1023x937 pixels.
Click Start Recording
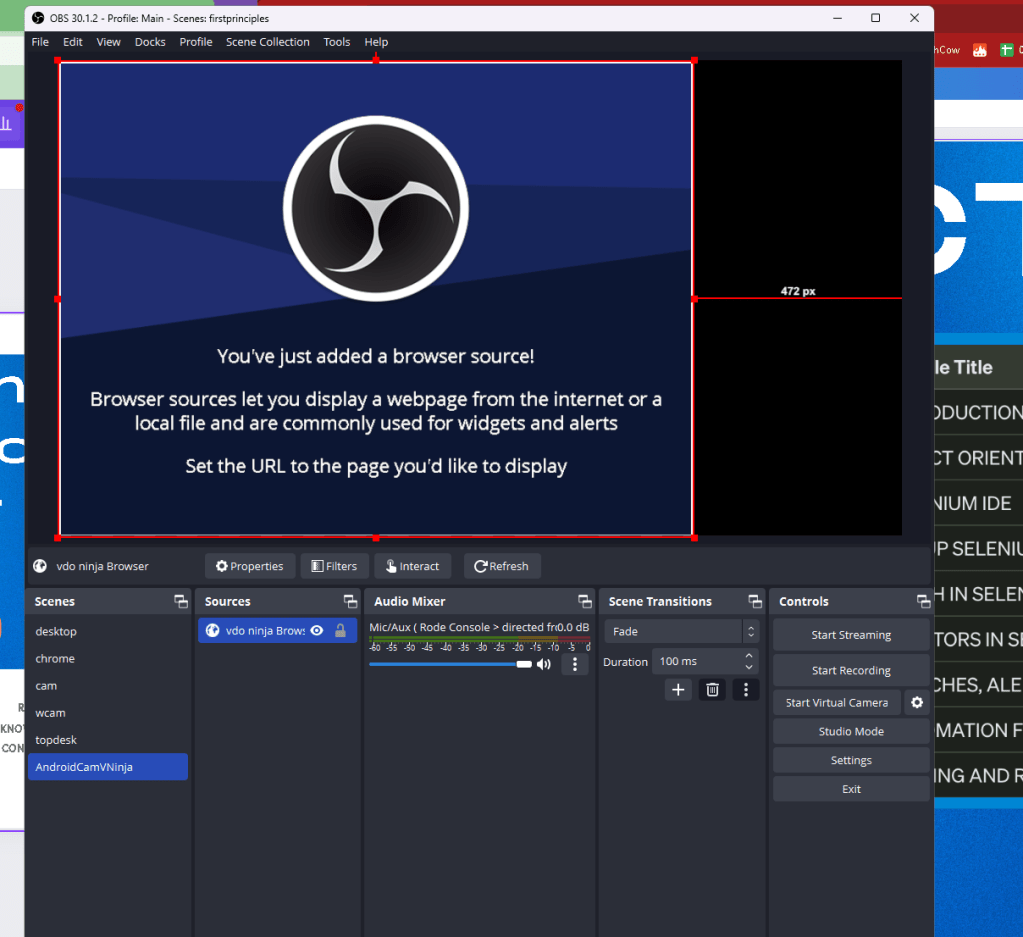click(851, 670)
